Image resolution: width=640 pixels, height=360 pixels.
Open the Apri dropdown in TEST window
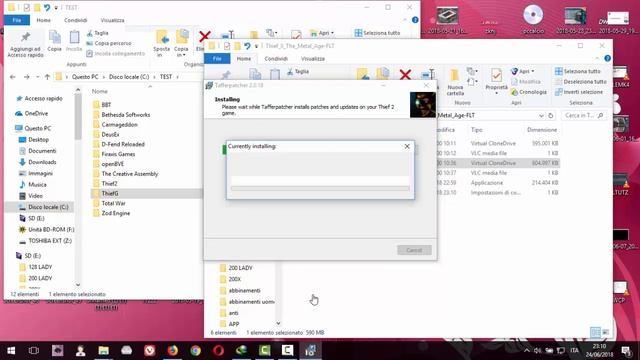click(322, 33)
